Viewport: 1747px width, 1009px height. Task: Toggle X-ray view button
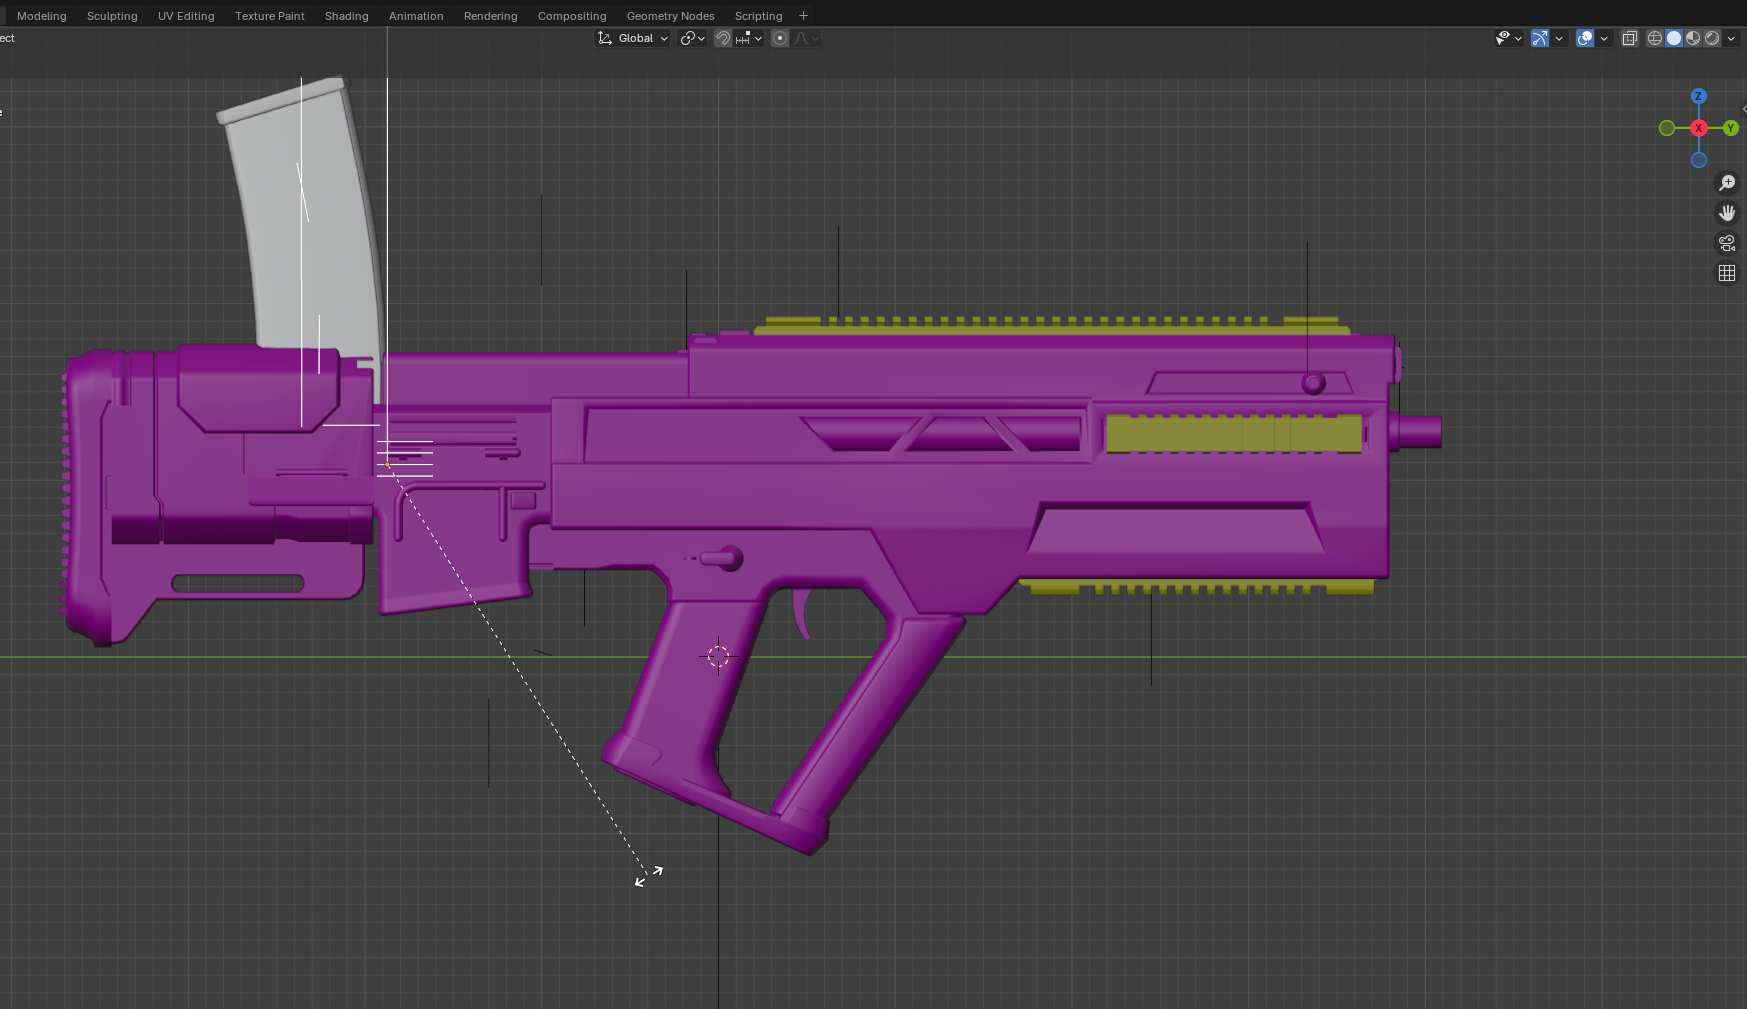pos(1630,38)
